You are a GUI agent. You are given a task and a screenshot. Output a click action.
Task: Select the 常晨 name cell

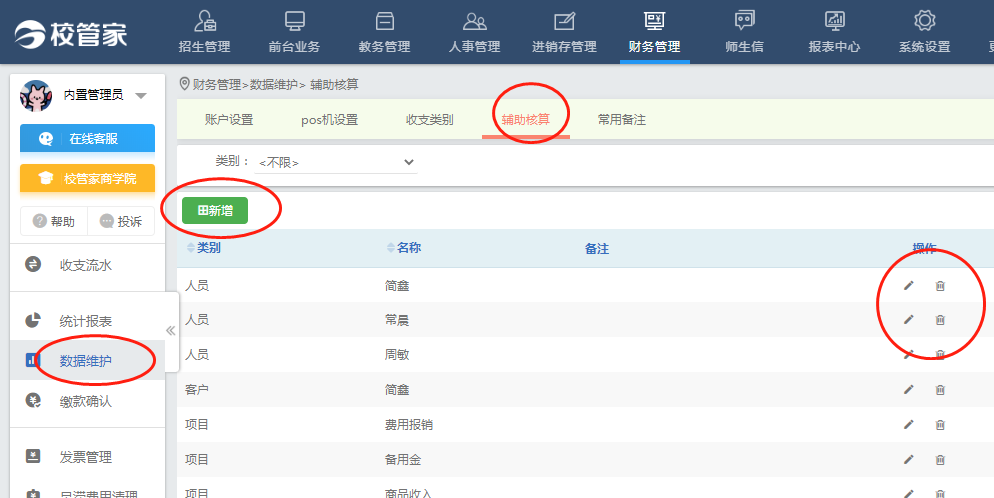pyautogui.click(x=397, y=320)
